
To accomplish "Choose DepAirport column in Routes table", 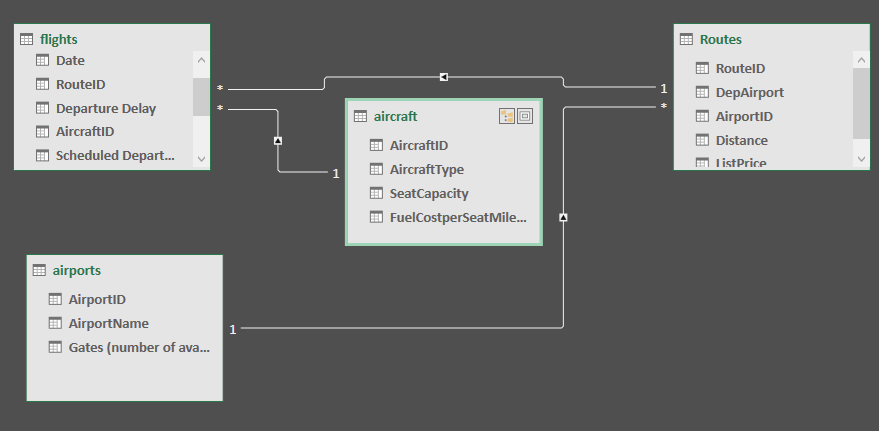I will (749, 92).
